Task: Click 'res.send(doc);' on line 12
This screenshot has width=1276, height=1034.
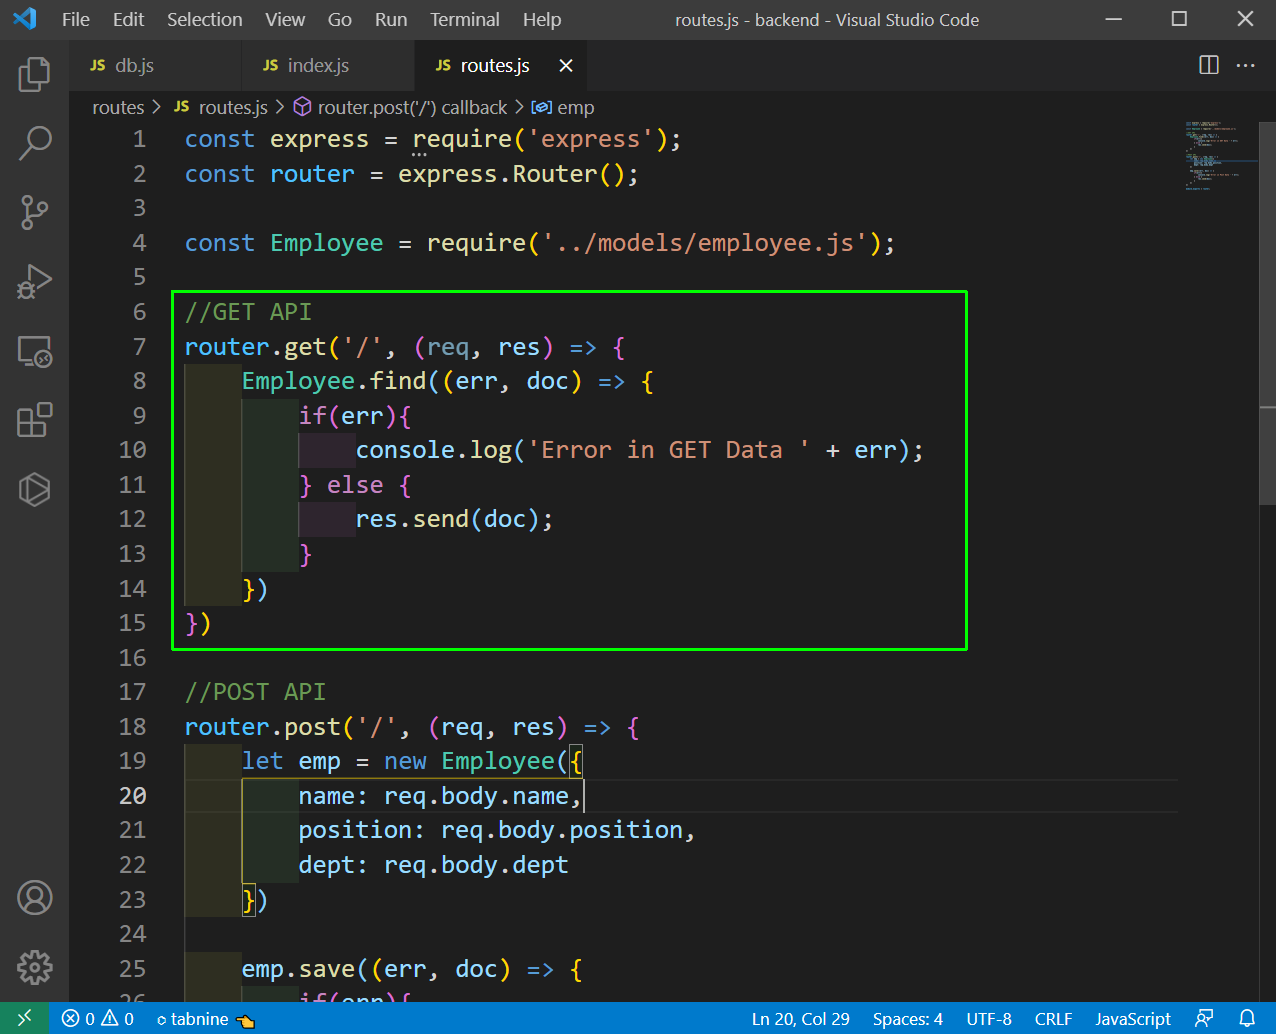Action: point(454,519)
